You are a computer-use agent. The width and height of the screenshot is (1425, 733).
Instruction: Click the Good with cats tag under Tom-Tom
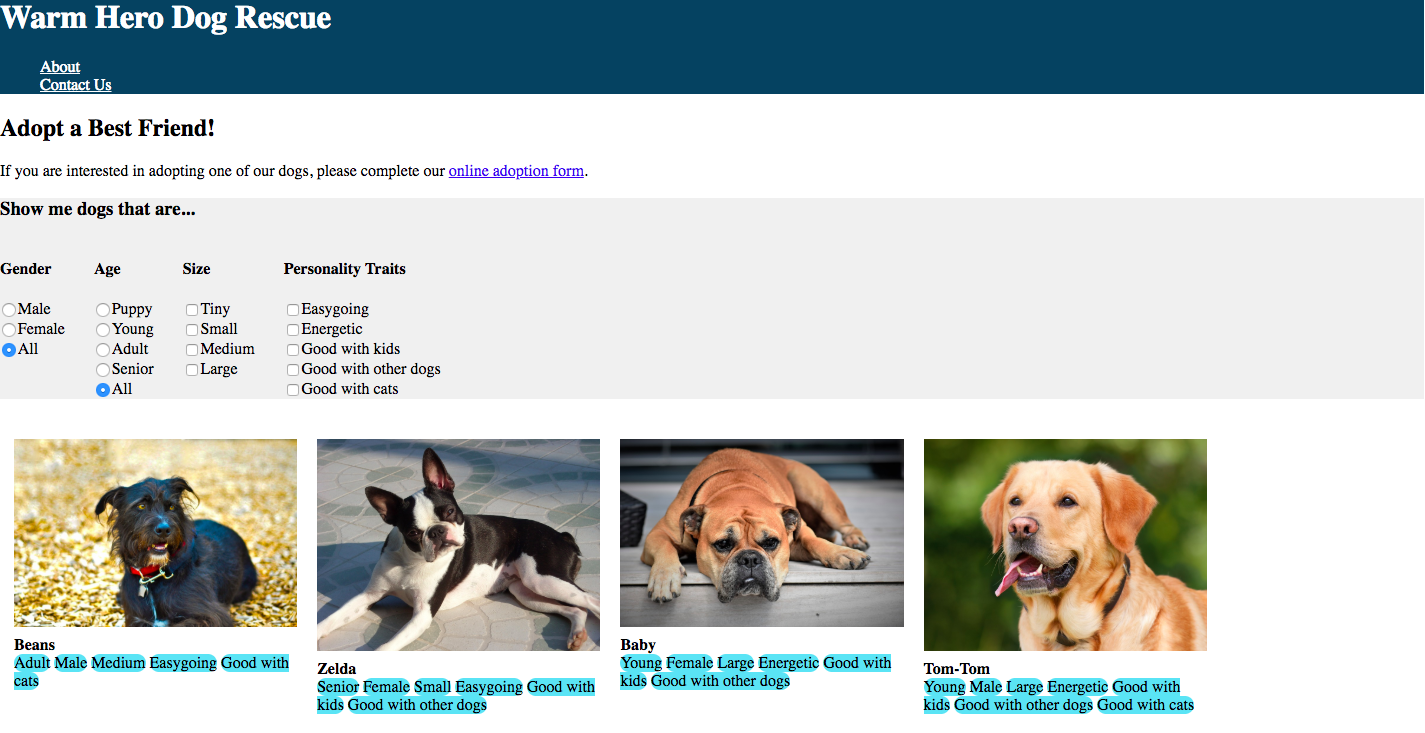click(x=1145, y=705)
